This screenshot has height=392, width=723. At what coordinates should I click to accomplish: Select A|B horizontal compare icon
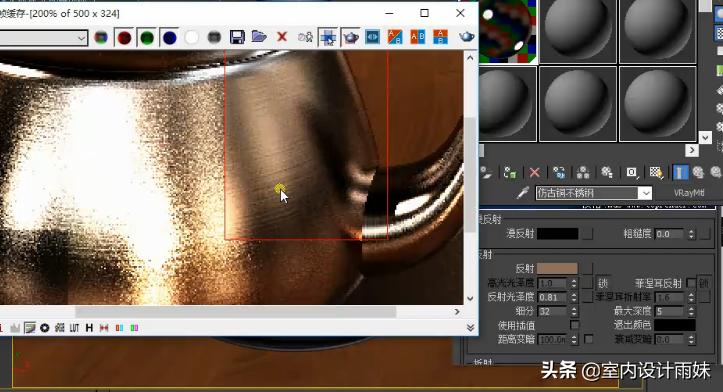pyautogui.click(x=417, y=37)
